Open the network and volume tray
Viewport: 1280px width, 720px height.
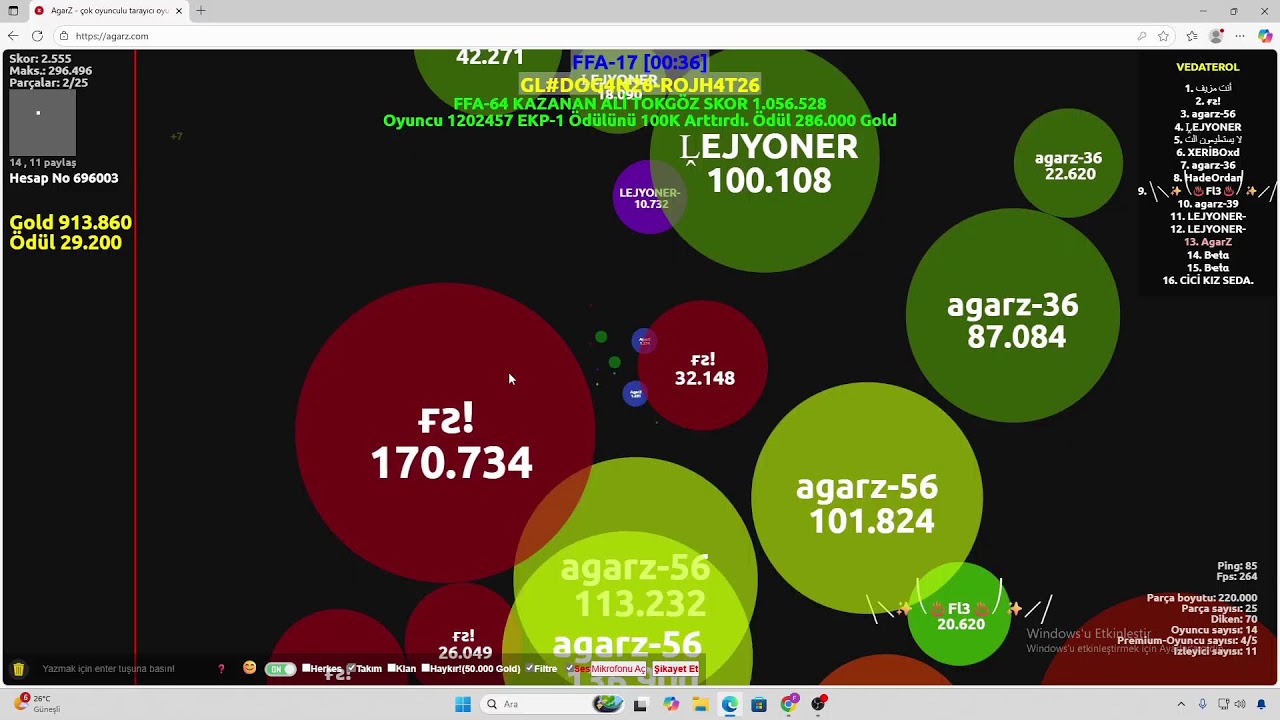[1232, 704]
